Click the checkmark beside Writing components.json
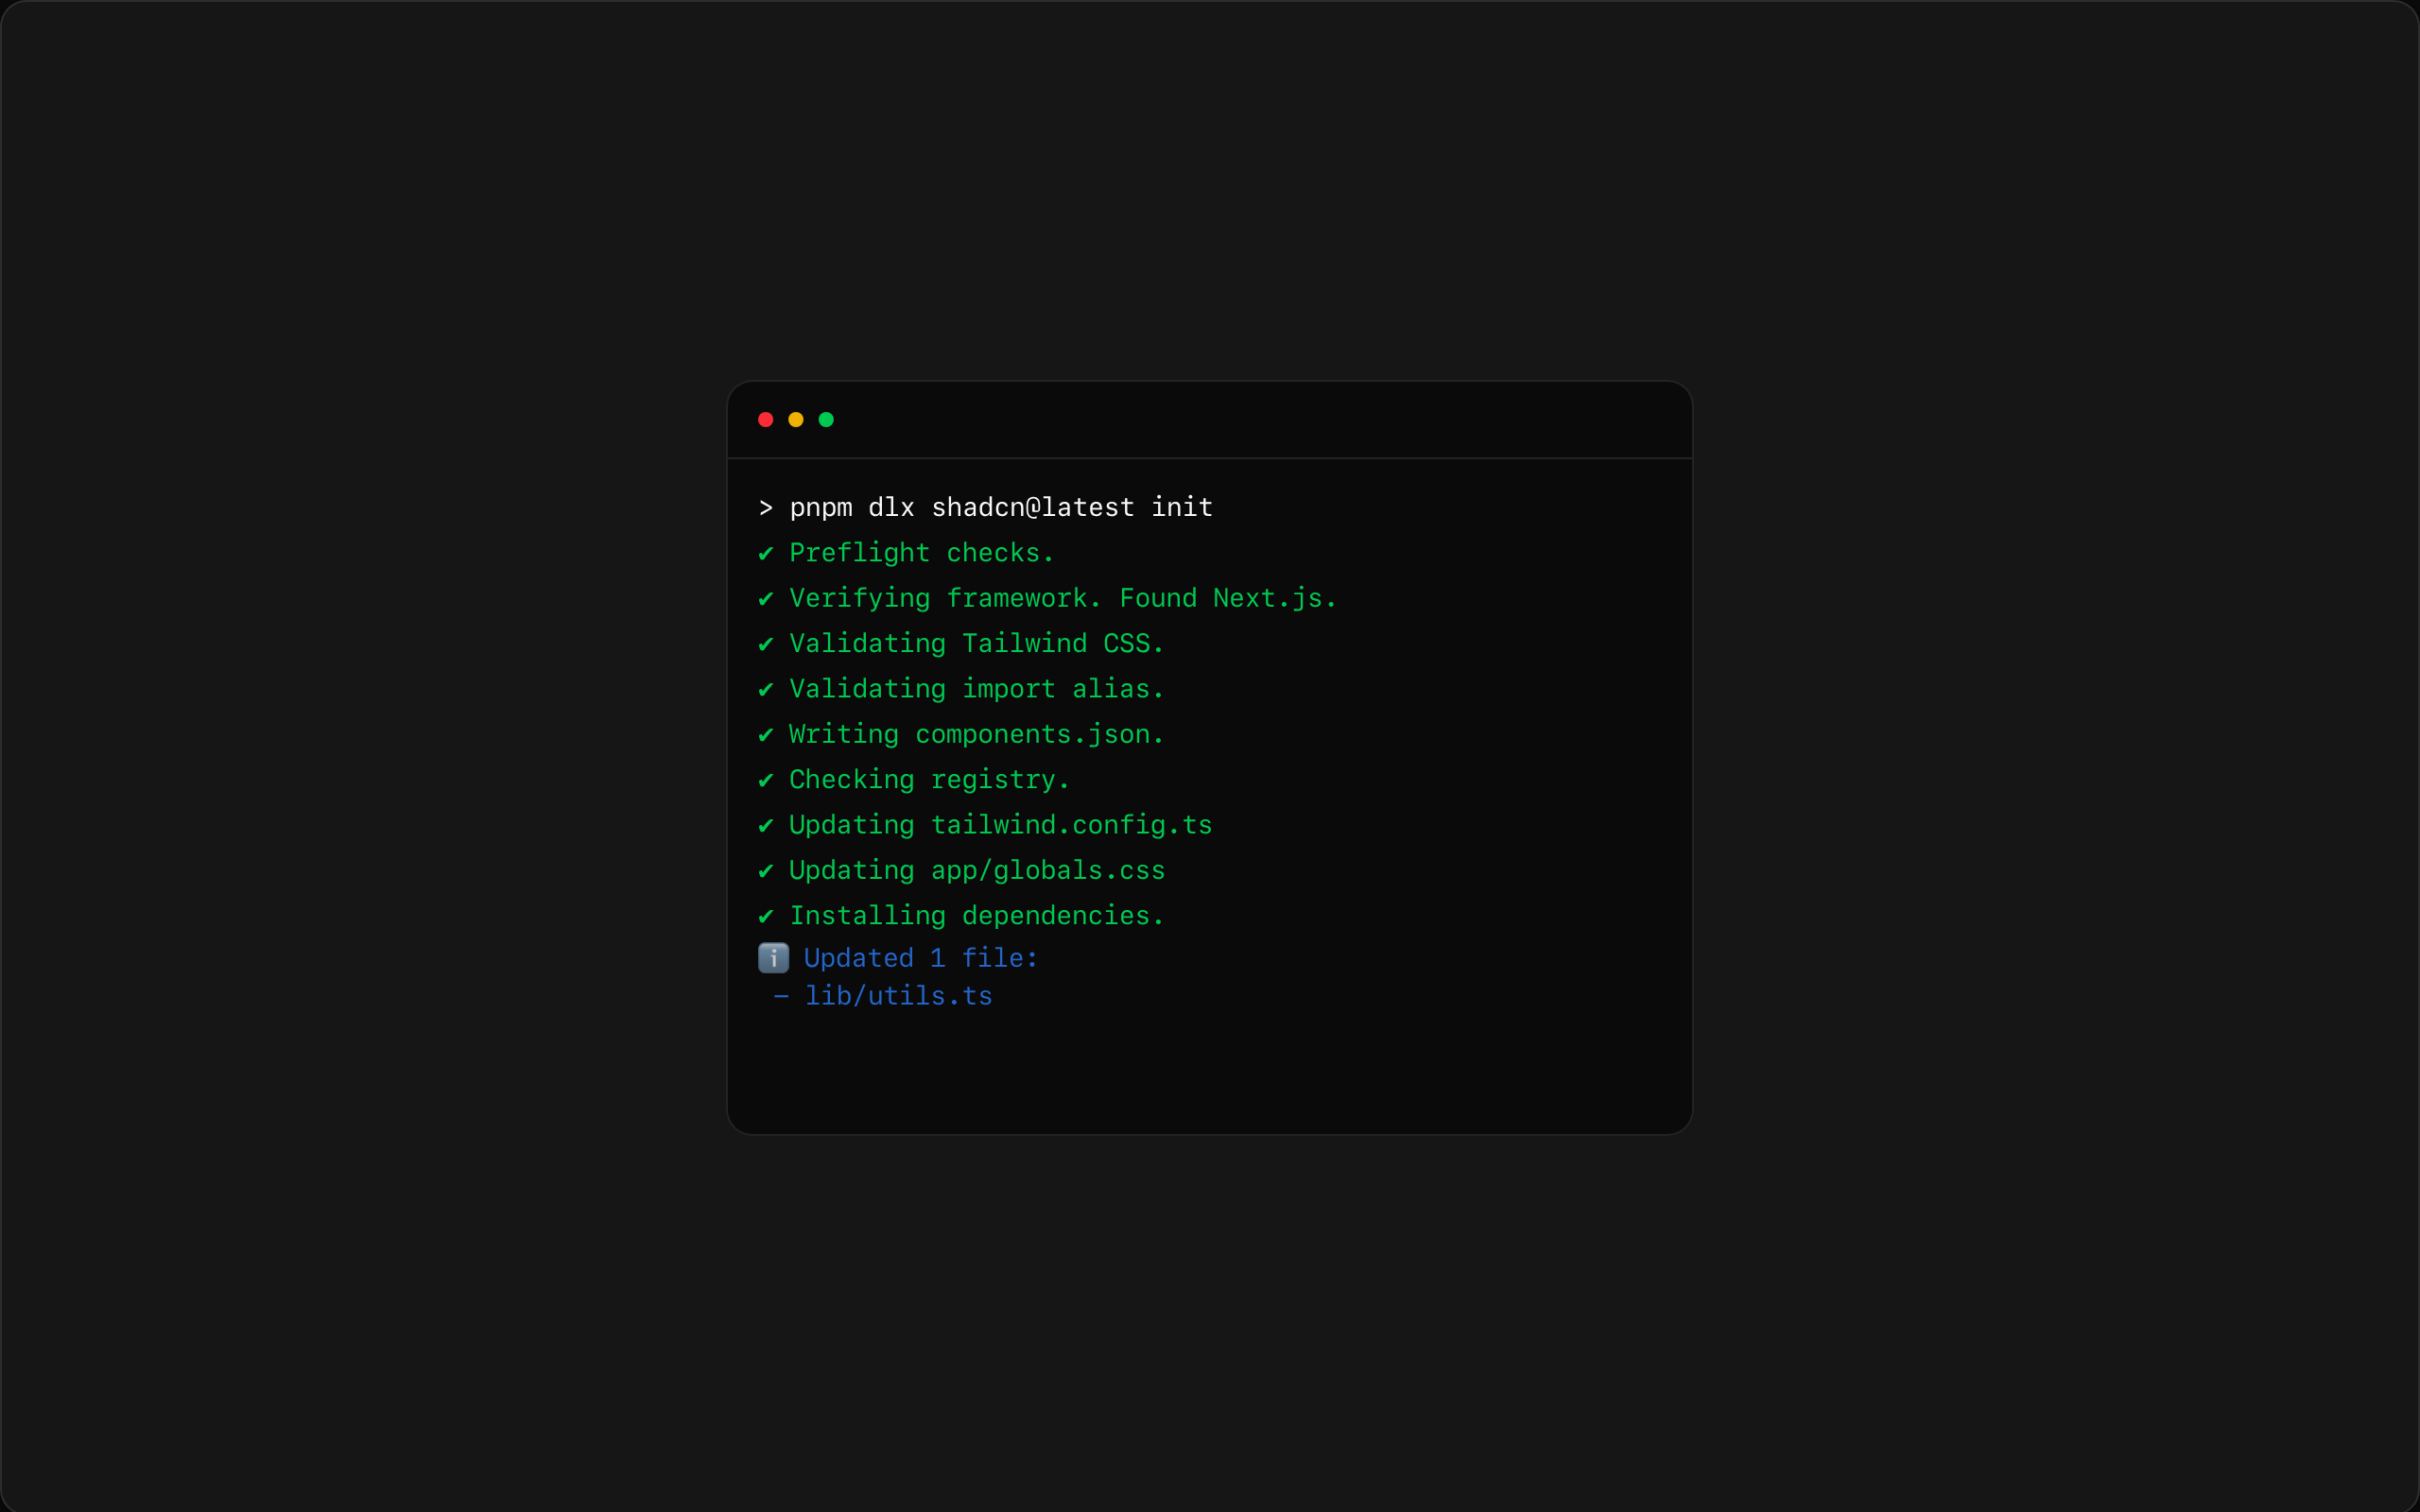 [x=766, y=735]
